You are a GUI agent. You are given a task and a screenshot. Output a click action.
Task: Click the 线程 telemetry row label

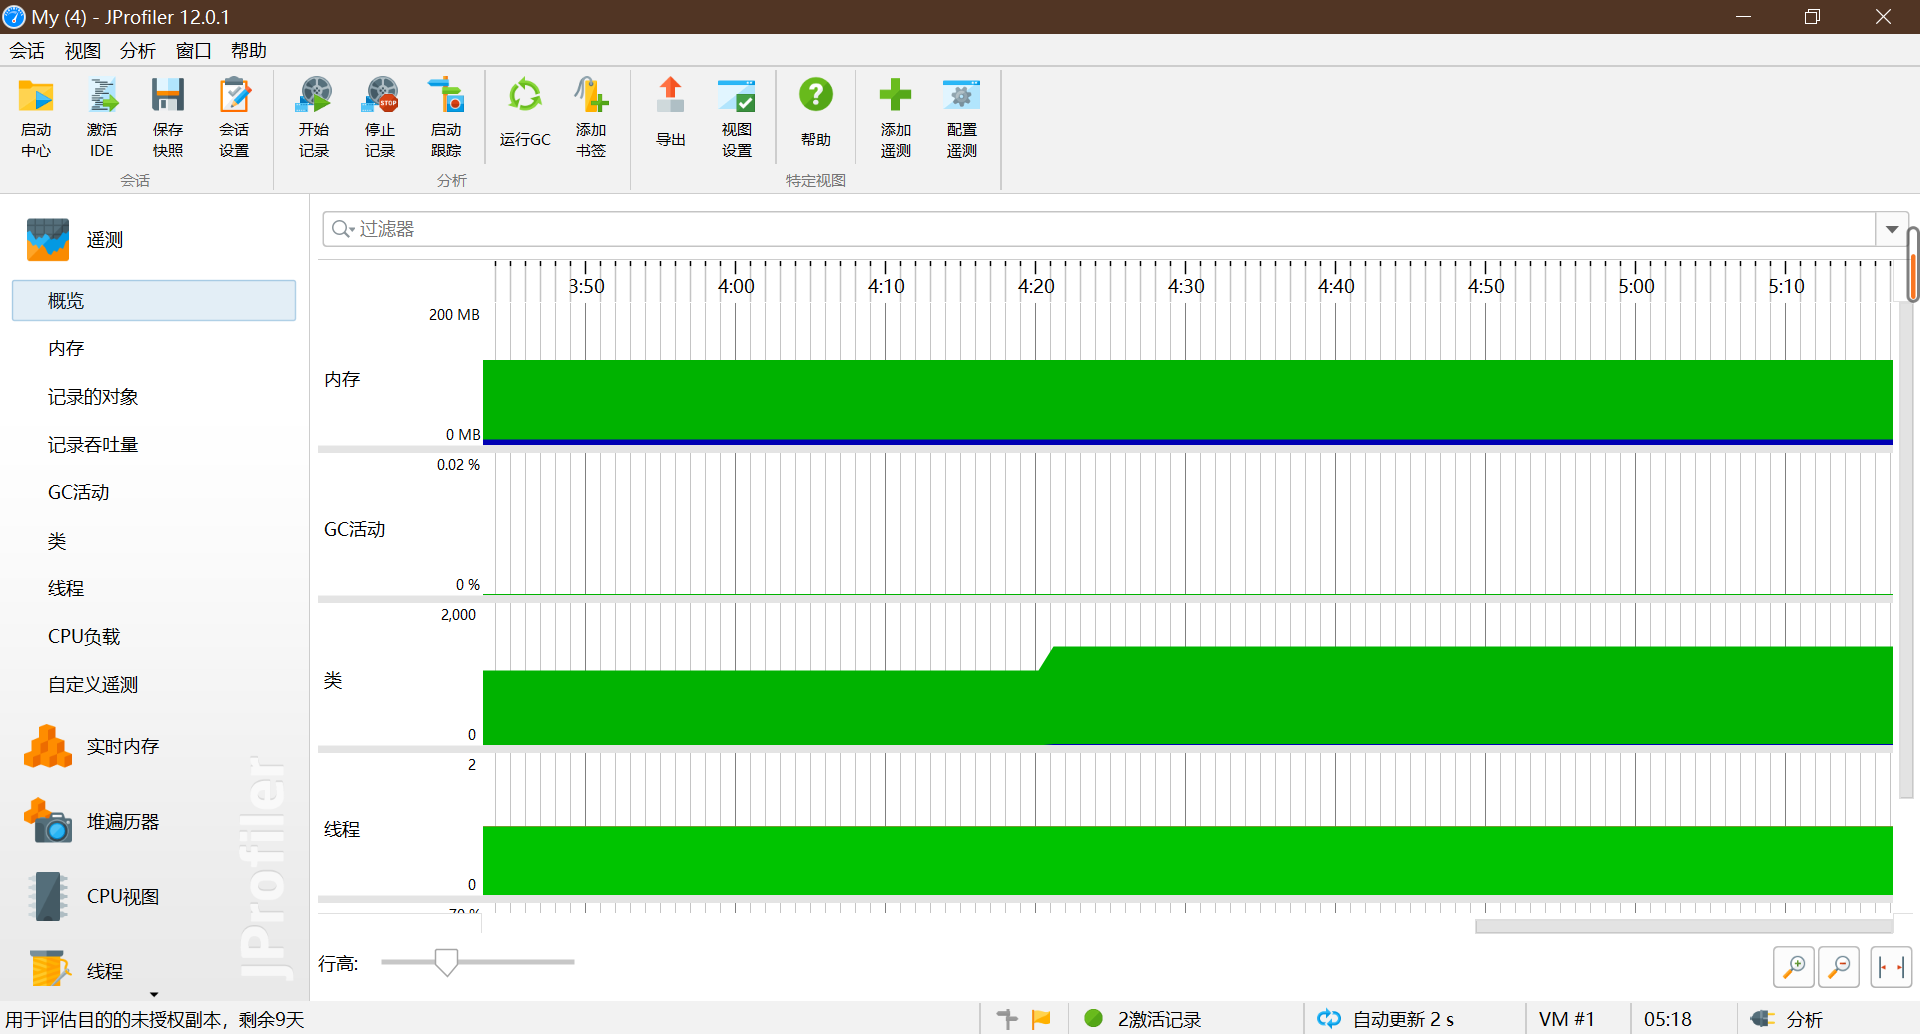coord(342,830)
